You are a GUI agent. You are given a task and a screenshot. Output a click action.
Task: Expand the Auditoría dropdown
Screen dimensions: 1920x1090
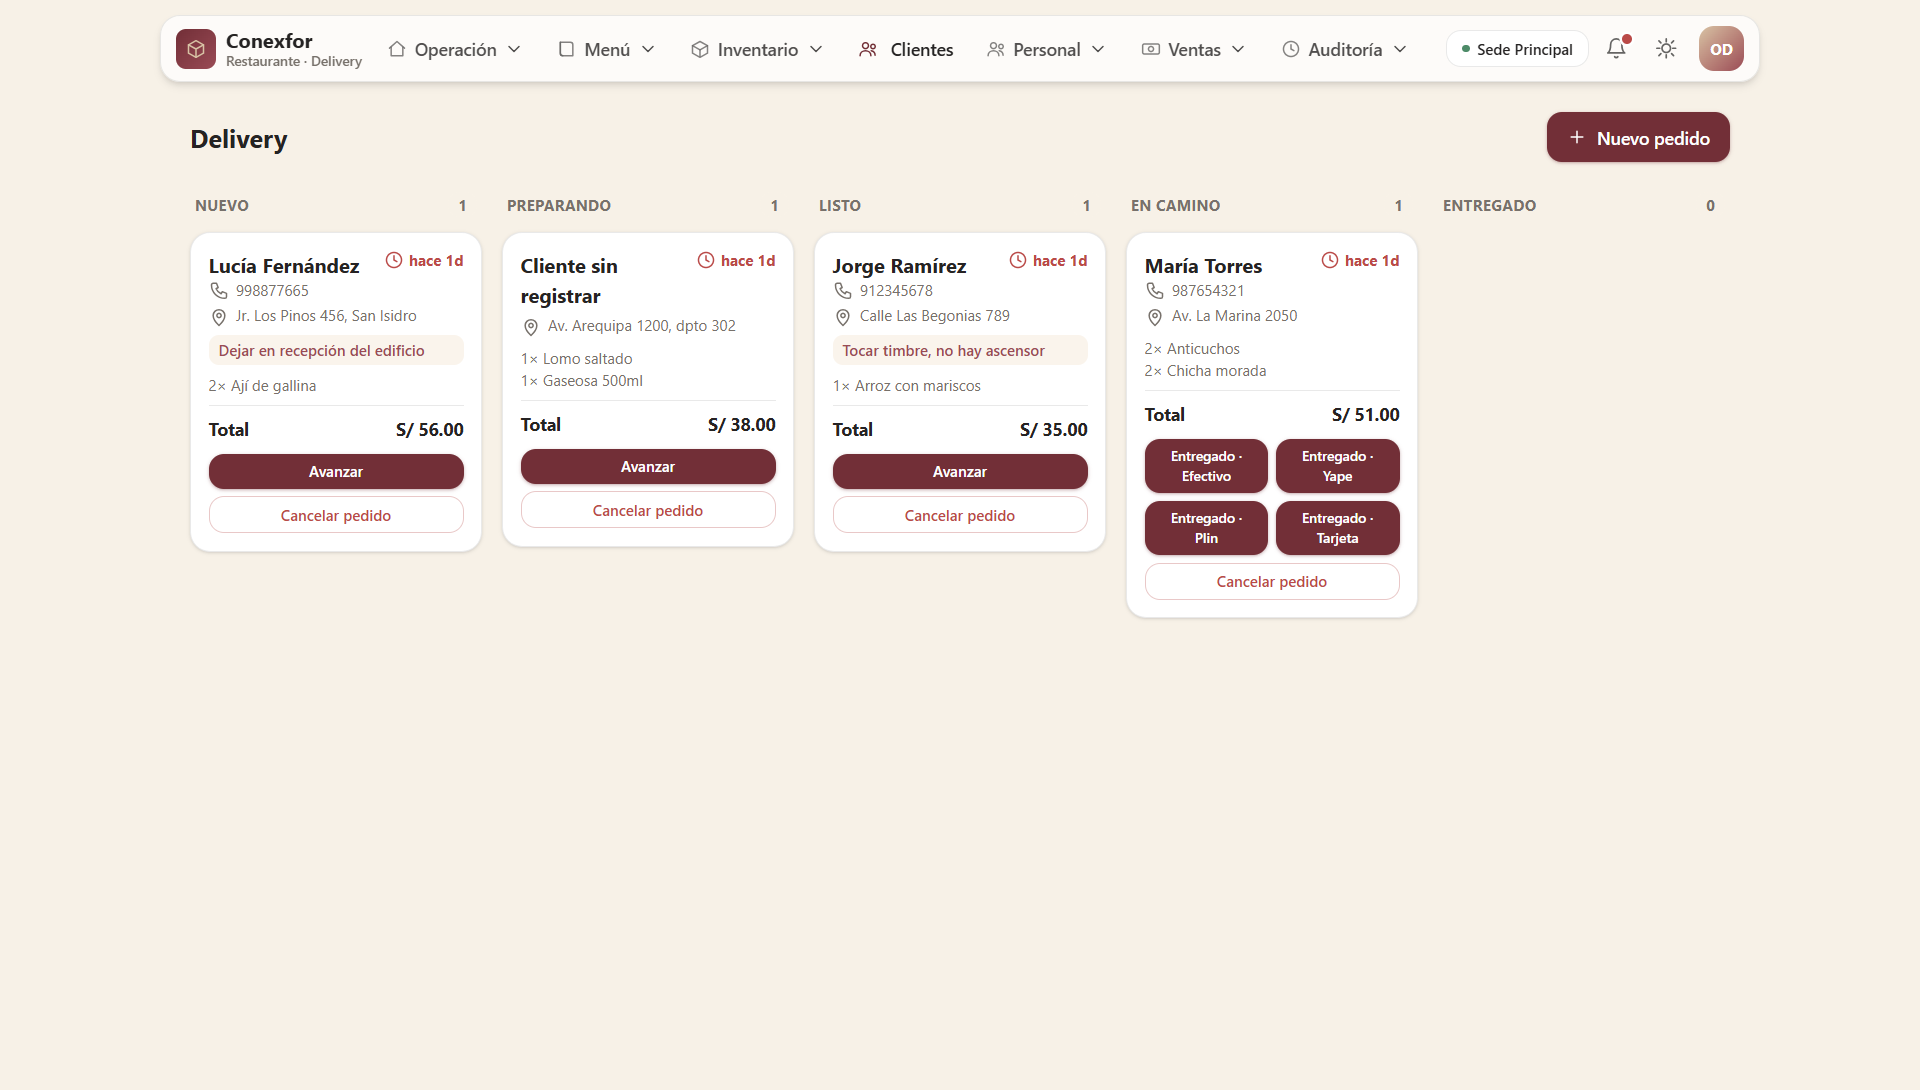pos(1345,49)
